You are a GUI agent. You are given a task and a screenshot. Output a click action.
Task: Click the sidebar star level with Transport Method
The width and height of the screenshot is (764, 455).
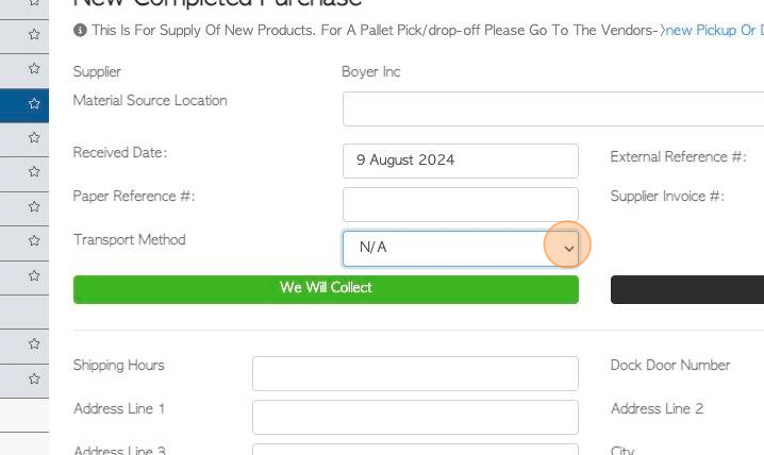[34, 241]
